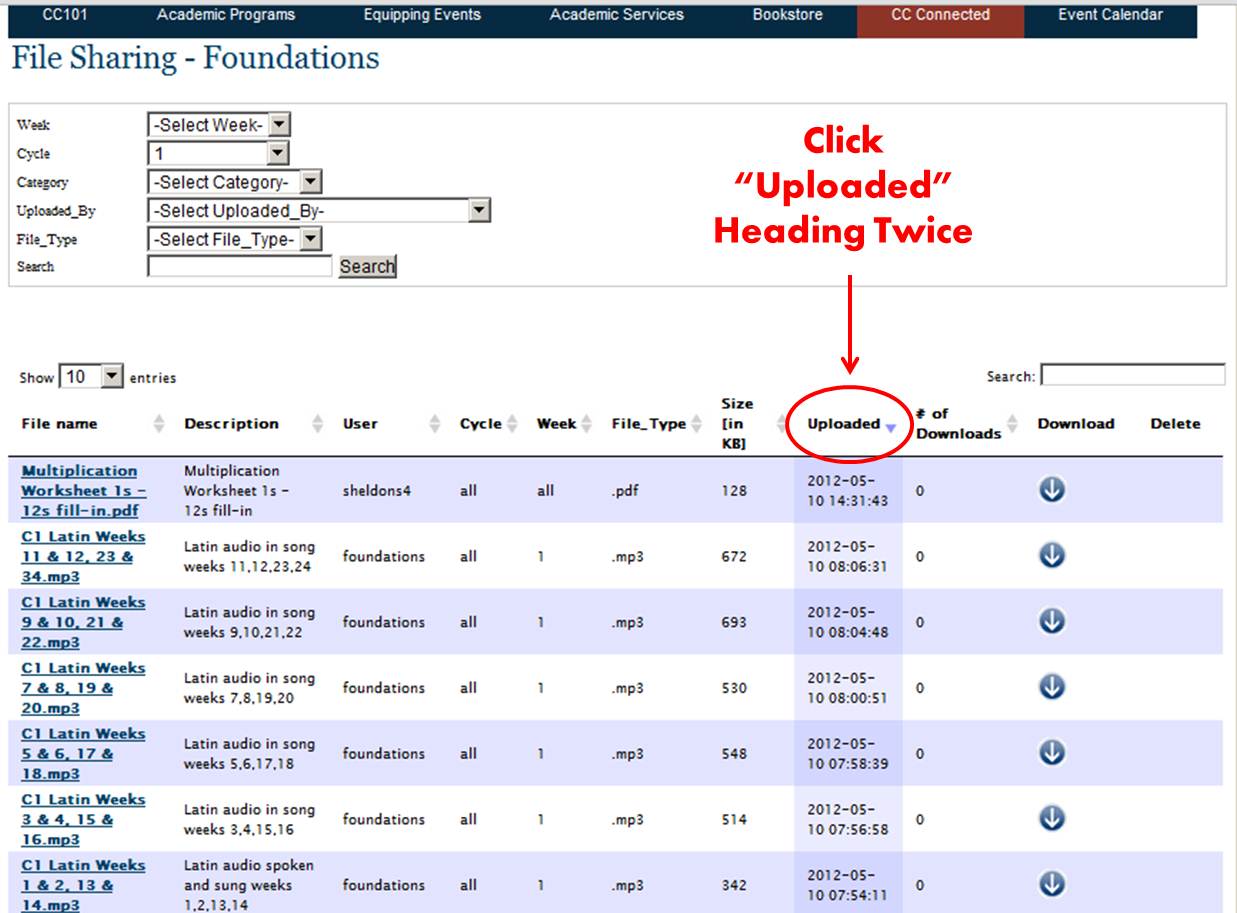The height and width of the screenshot is (913, 1237).
Task: Download C1 Latin Weeks 9 & 10 mp3
Action: click(1052, 622)
